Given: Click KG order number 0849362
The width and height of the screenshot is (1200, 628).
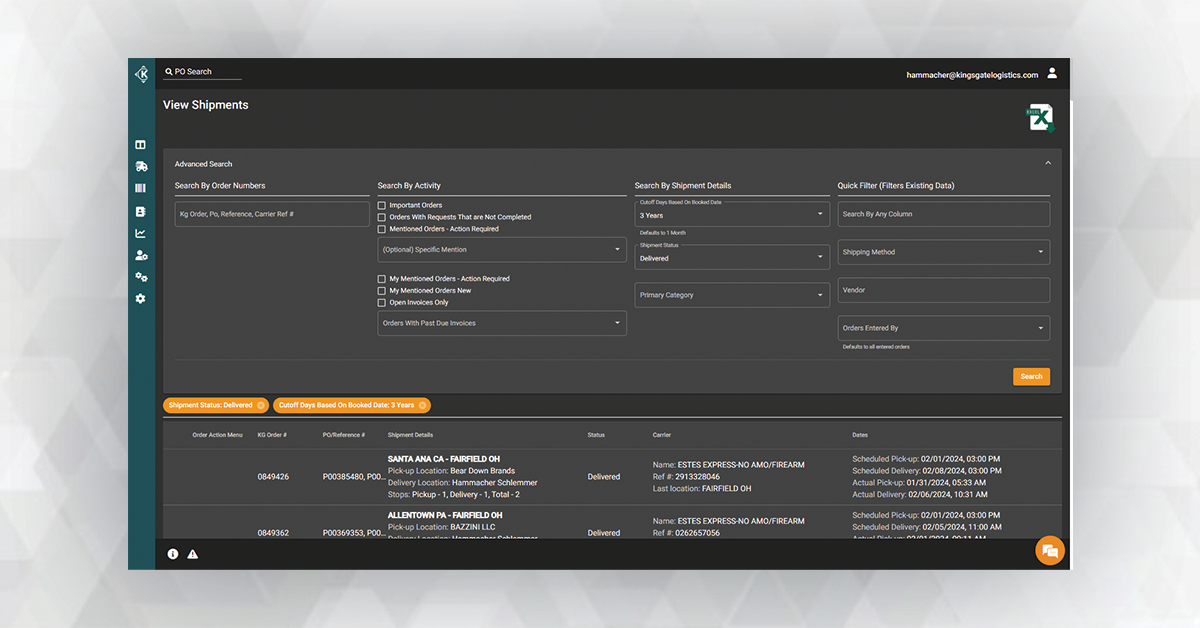Looking at the screenshot, I should pos(273,533).
